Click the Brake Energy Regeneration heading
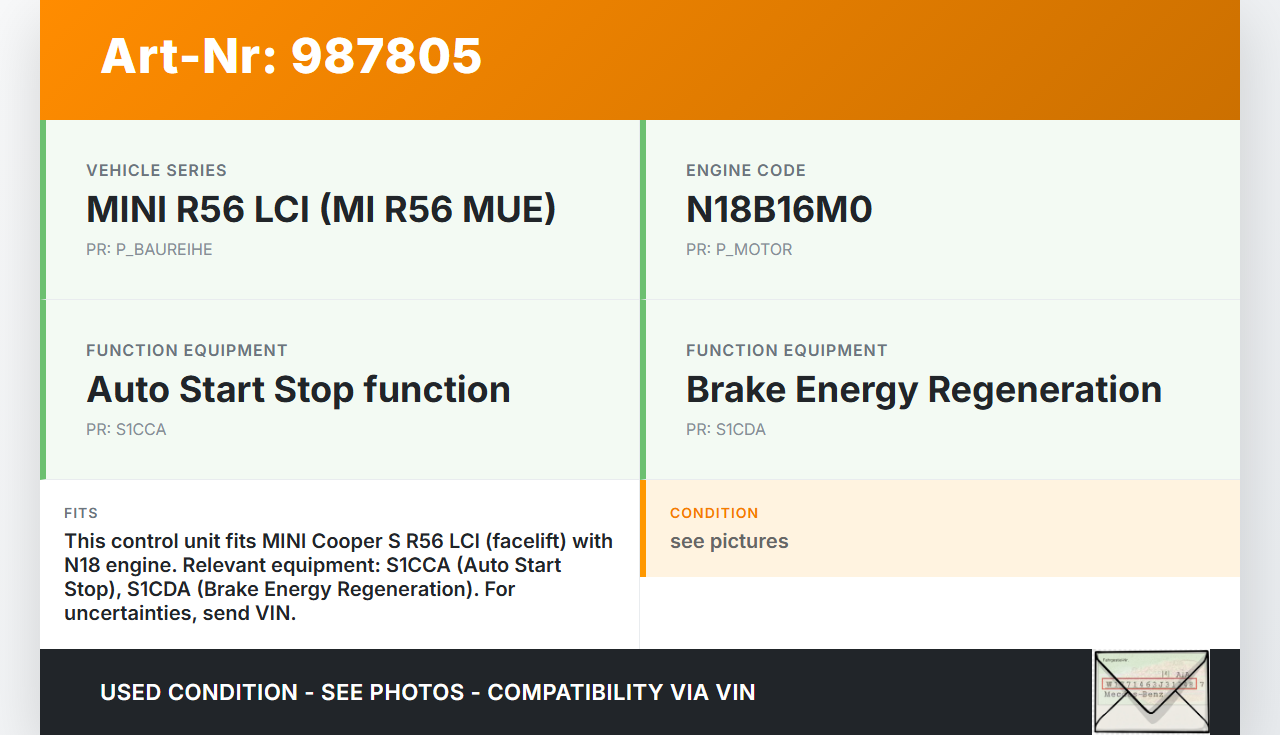Viewport: 1280px width, 736px height. (x=923, y=389)
